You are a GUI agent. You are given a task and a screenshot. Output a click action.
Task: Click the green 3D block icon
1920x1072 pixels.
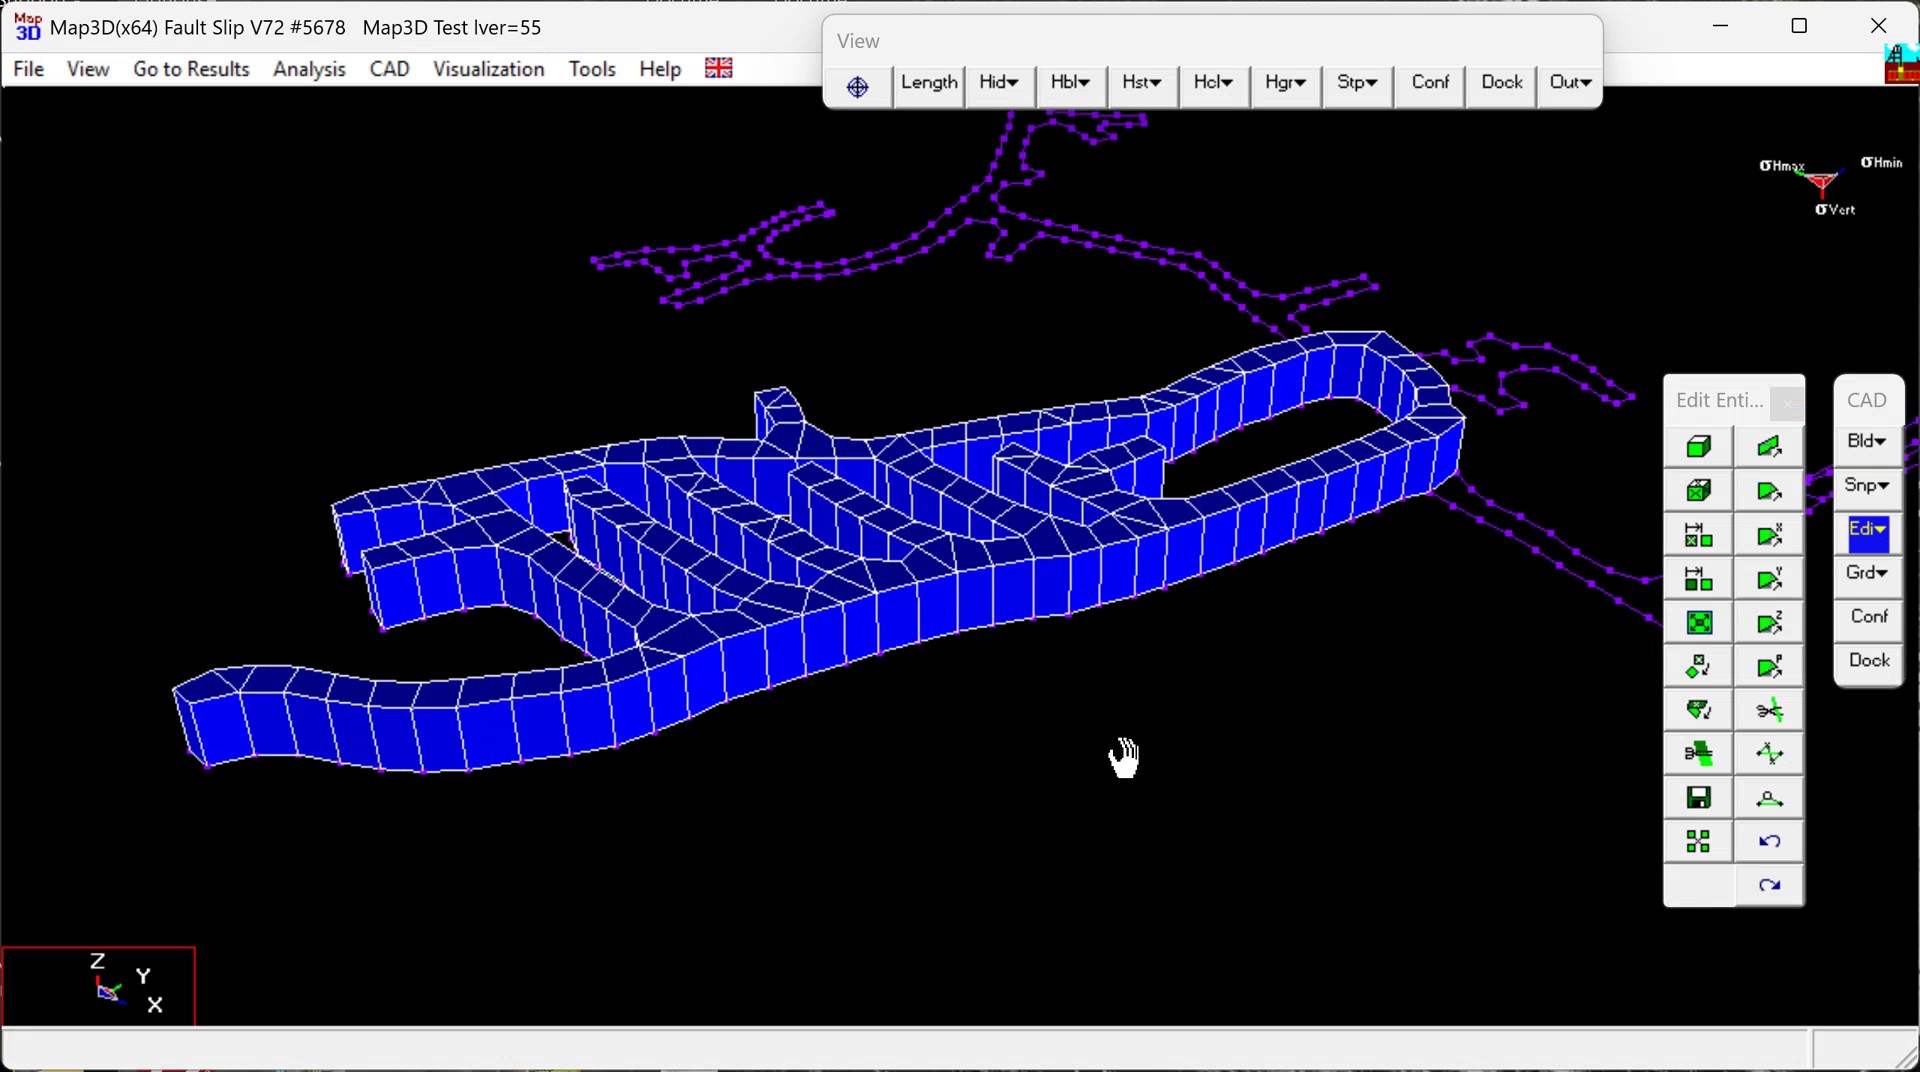point(1698,447)
